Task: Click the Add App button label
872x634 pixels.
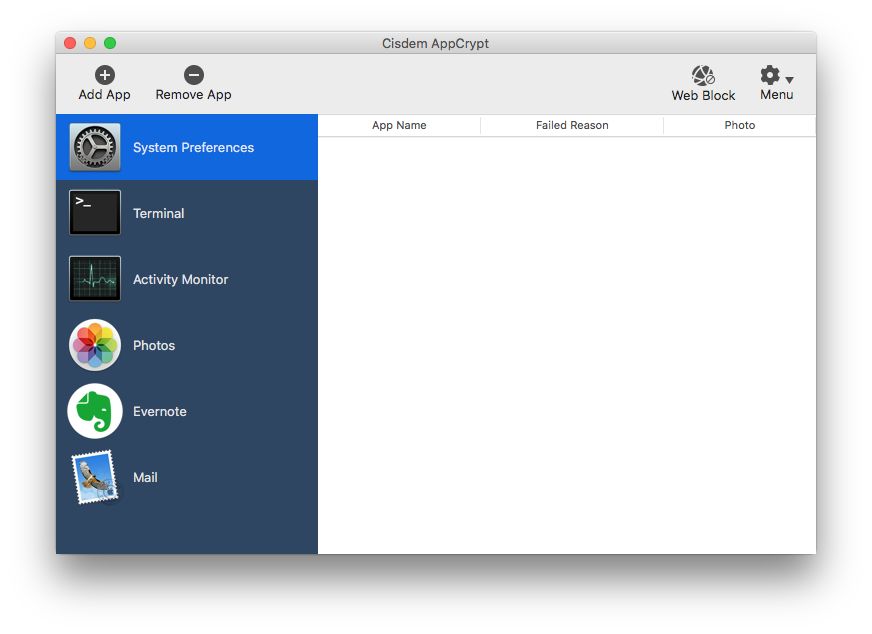Action: [105, 95]
